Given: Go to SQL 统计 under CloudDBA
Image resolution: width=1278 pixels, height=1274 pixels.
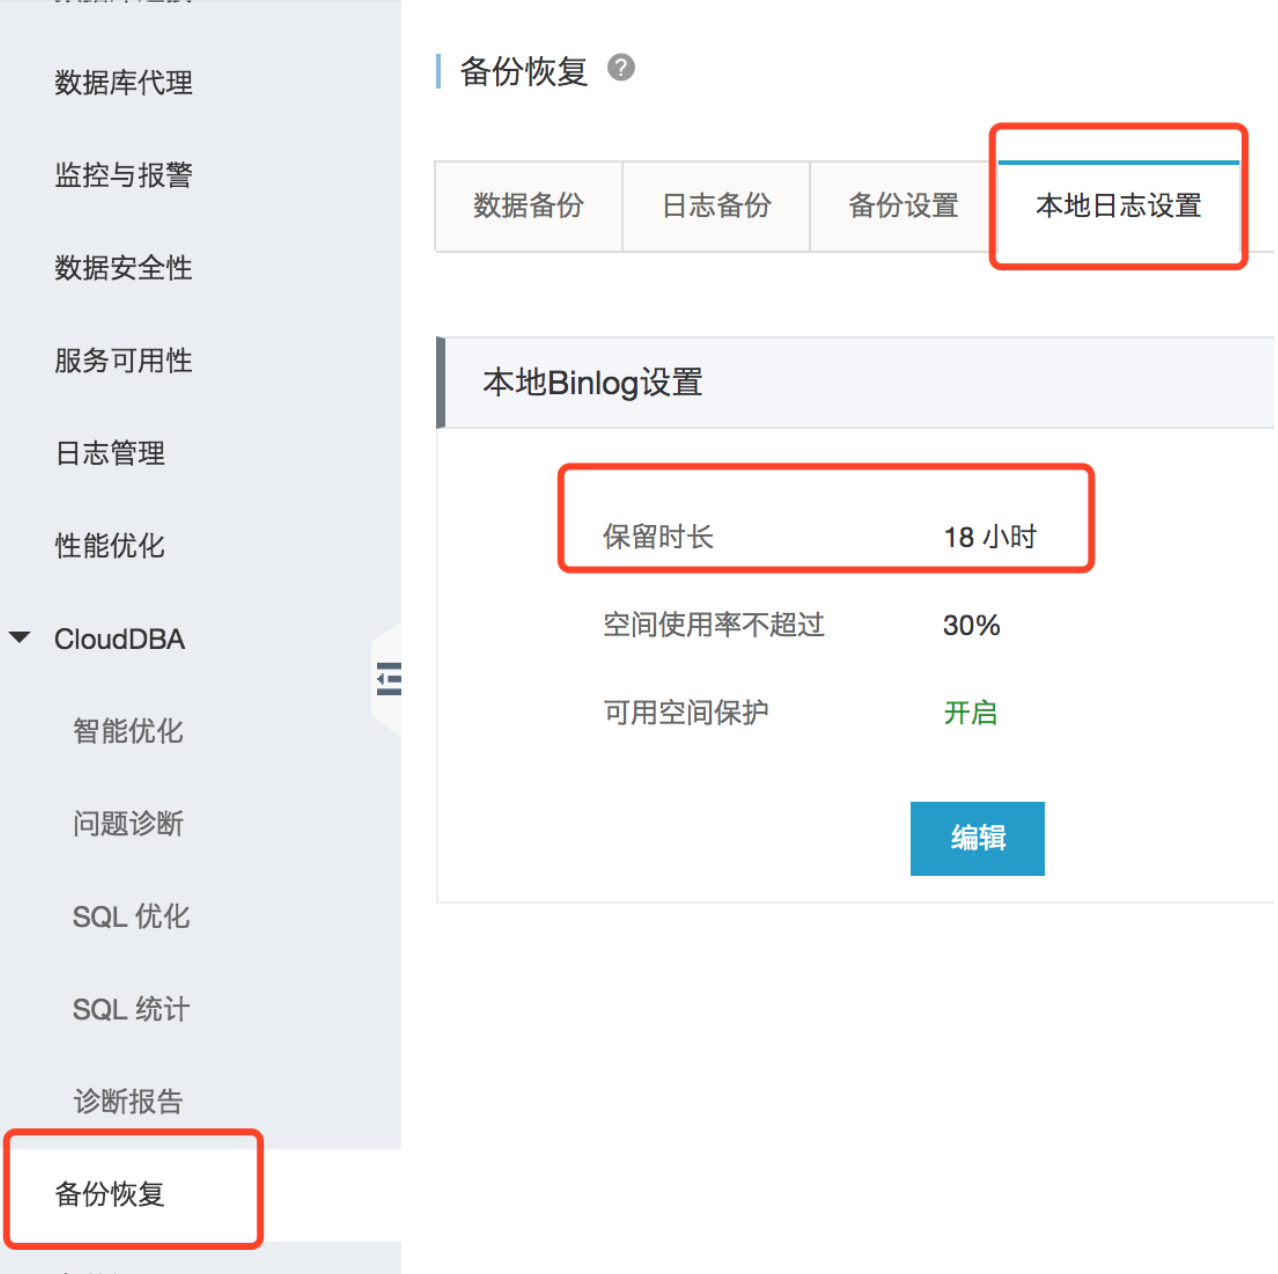Looking at the screenshot, I should coord(131,1010).
